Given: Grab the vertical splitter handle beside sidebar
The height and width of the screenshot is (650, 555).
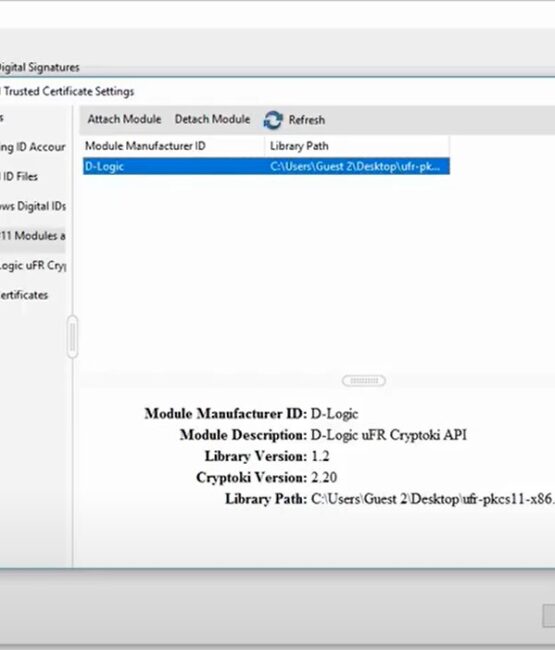Looking at the screenshot, I should [73, 337].
